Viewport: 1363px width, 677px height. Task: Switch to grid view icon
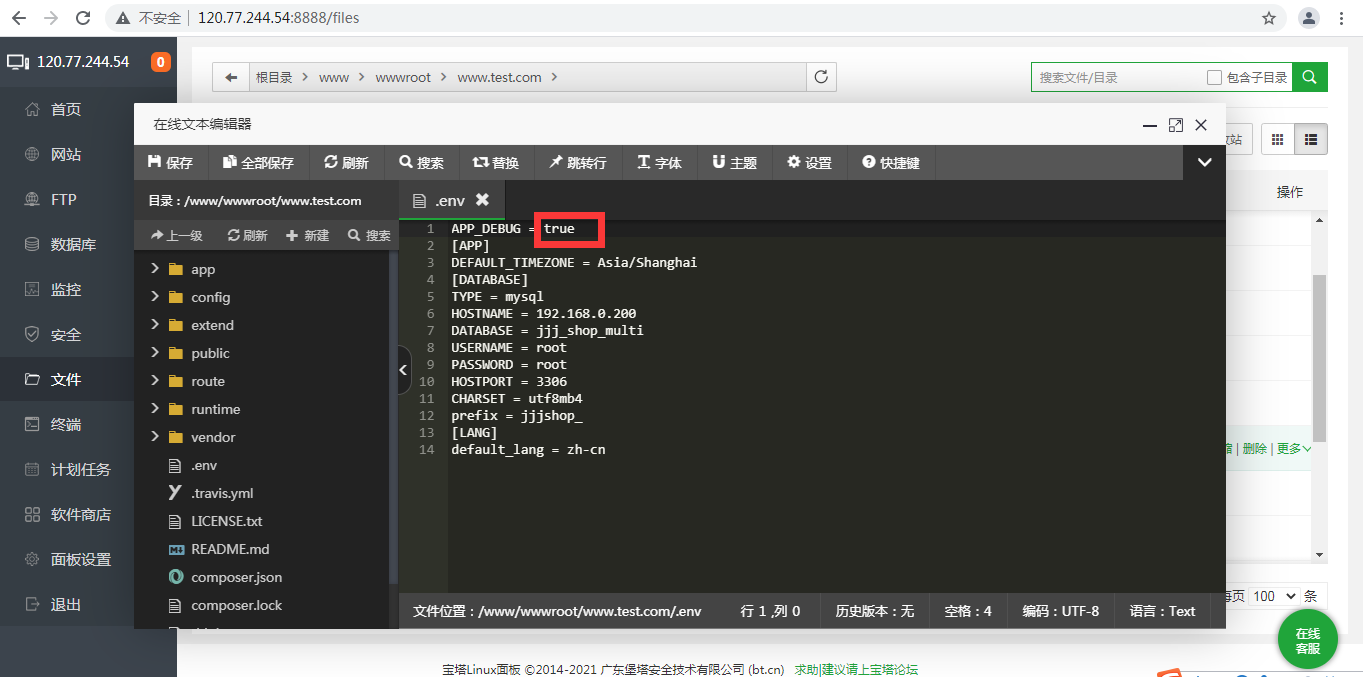[x=1277, y=140]
